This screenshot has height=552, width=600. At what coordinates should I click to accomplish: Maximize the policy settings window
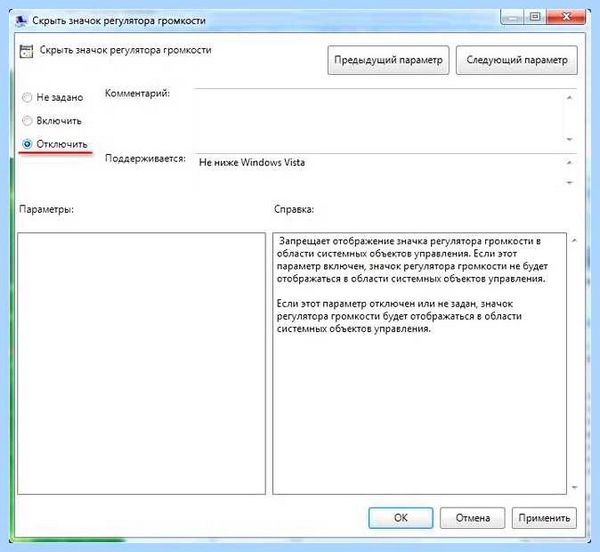(x=535, y=16)
